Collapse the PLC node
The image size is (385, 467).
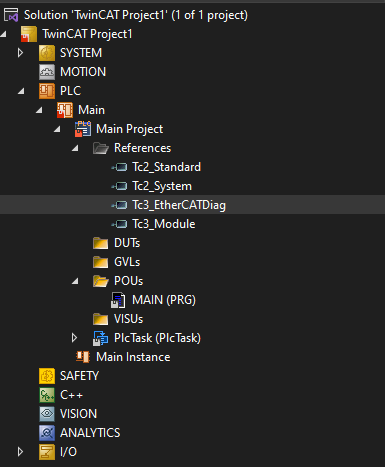pyautogui.click(x=21, y=91)
